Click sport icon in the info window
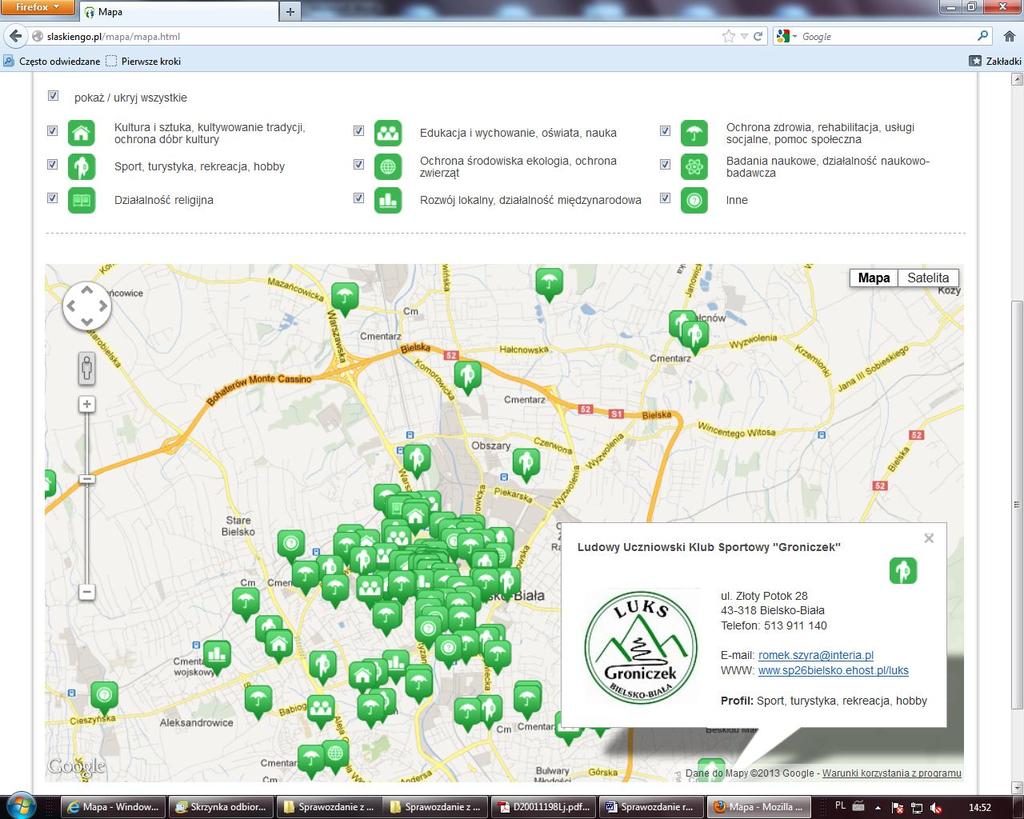The image size is (1024, 819). [x=903, y=570]
